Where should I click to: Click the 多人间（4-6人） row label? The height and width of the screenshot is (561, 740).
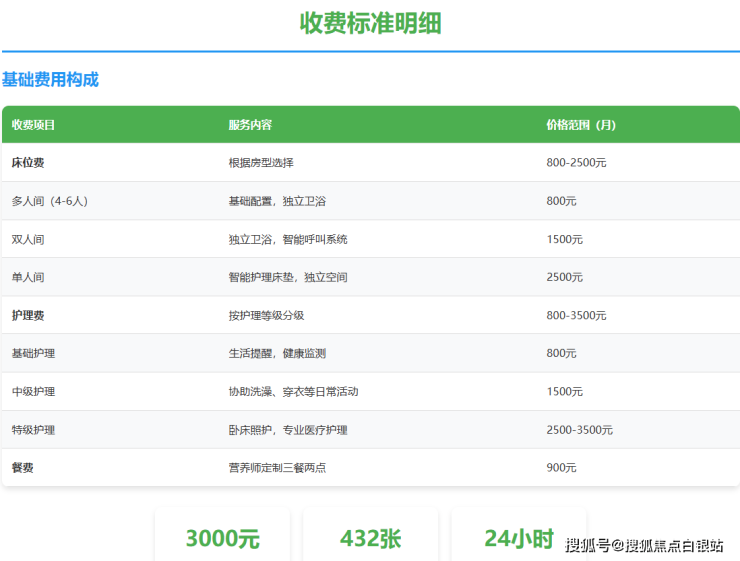point(50,201)
